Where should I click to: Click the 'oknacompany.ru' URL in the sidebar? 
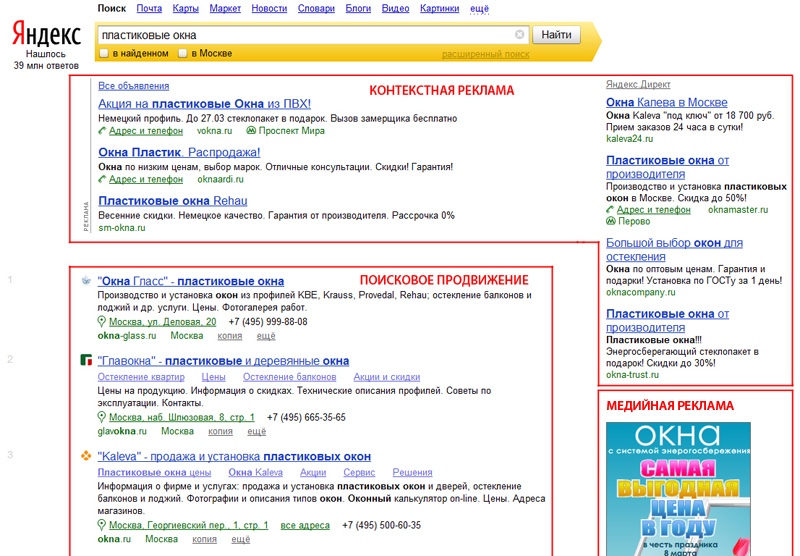click(640, 292)
